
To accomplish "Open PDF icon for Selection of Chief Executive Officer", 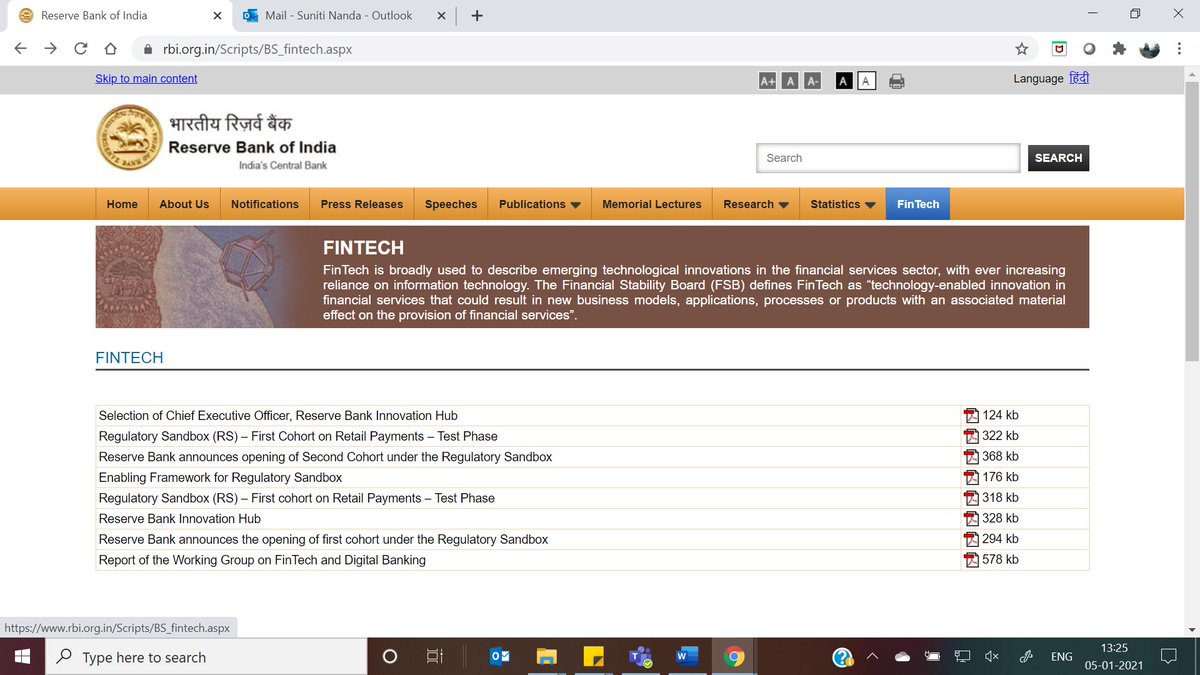I will [970, 416].
